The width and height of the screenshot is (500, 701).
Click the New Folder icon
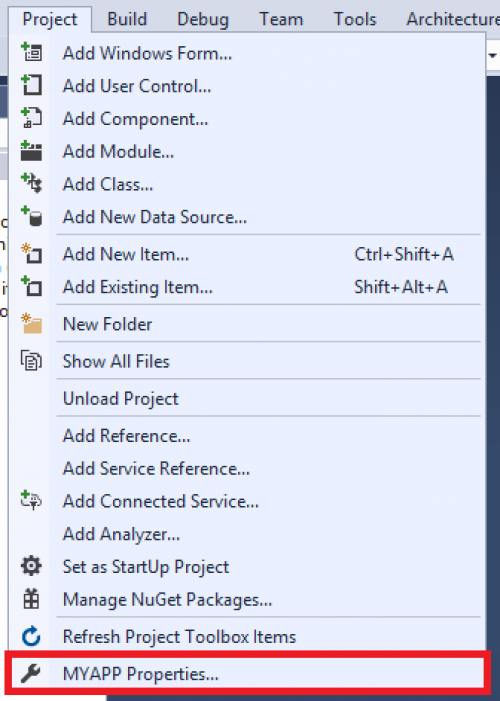pos(31,323)
